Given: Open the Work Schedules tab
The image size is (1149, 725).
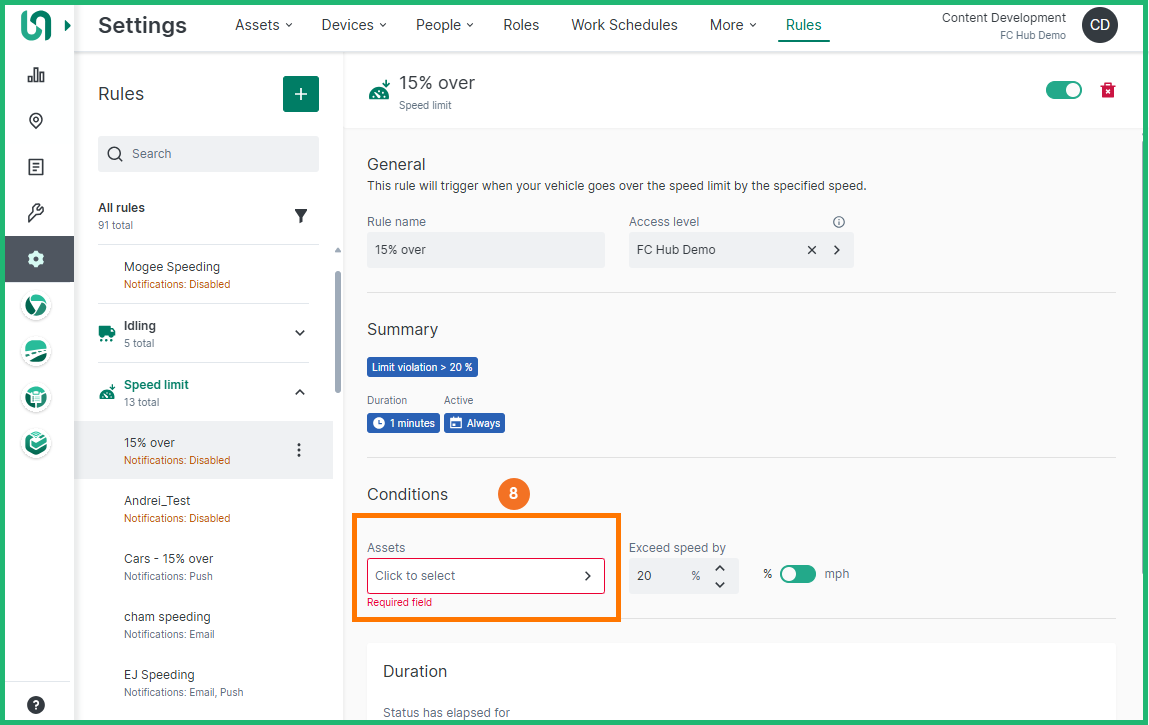Looking at the screenshot, I should (624, 25).
